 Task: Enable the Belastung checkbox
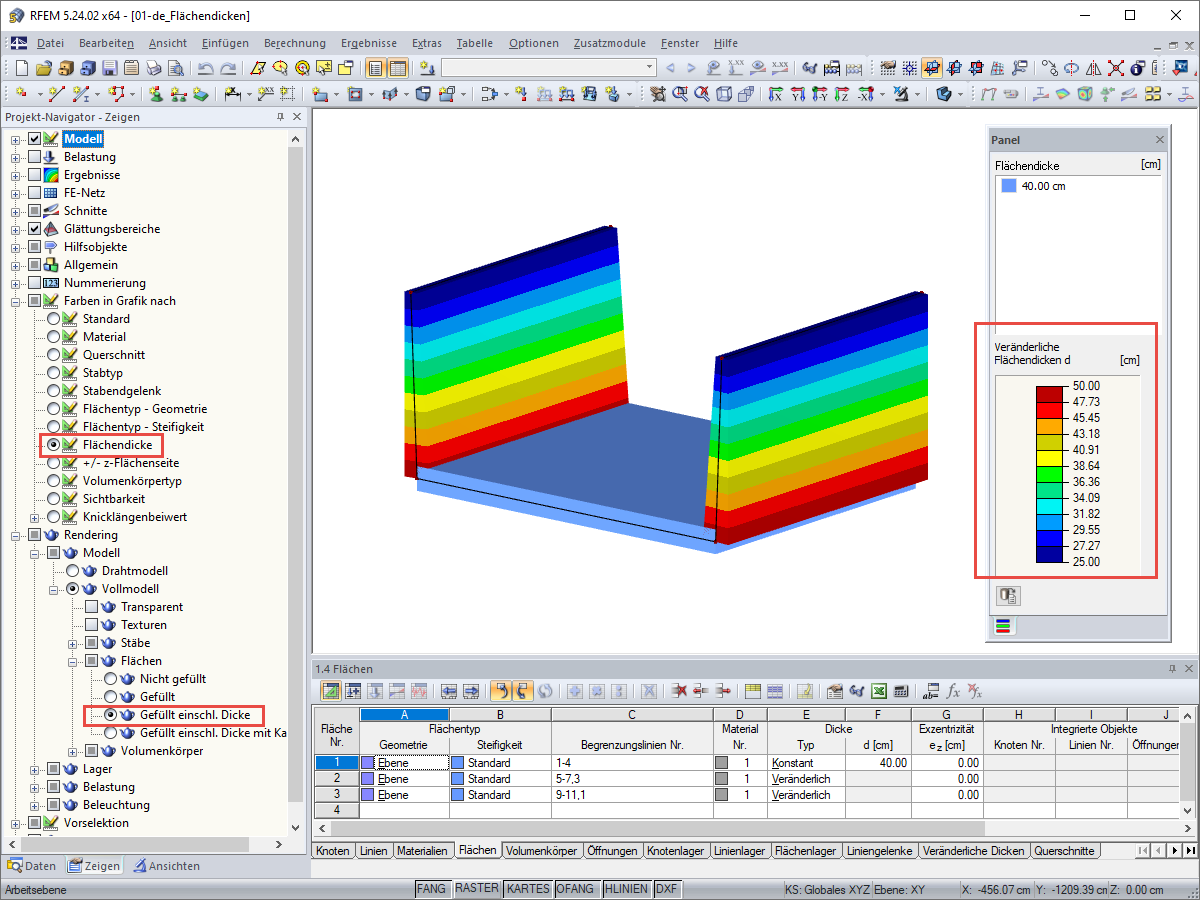point(35,157)
